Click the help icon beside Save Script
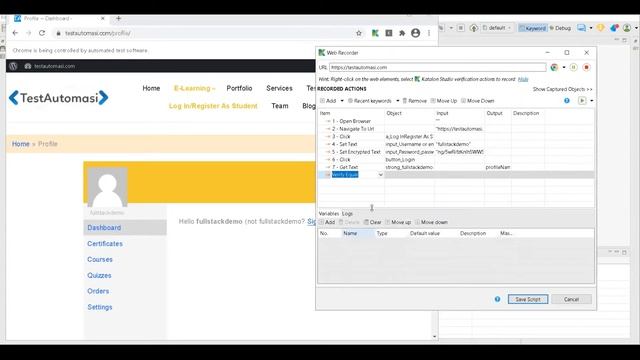 tap(497, 299)
